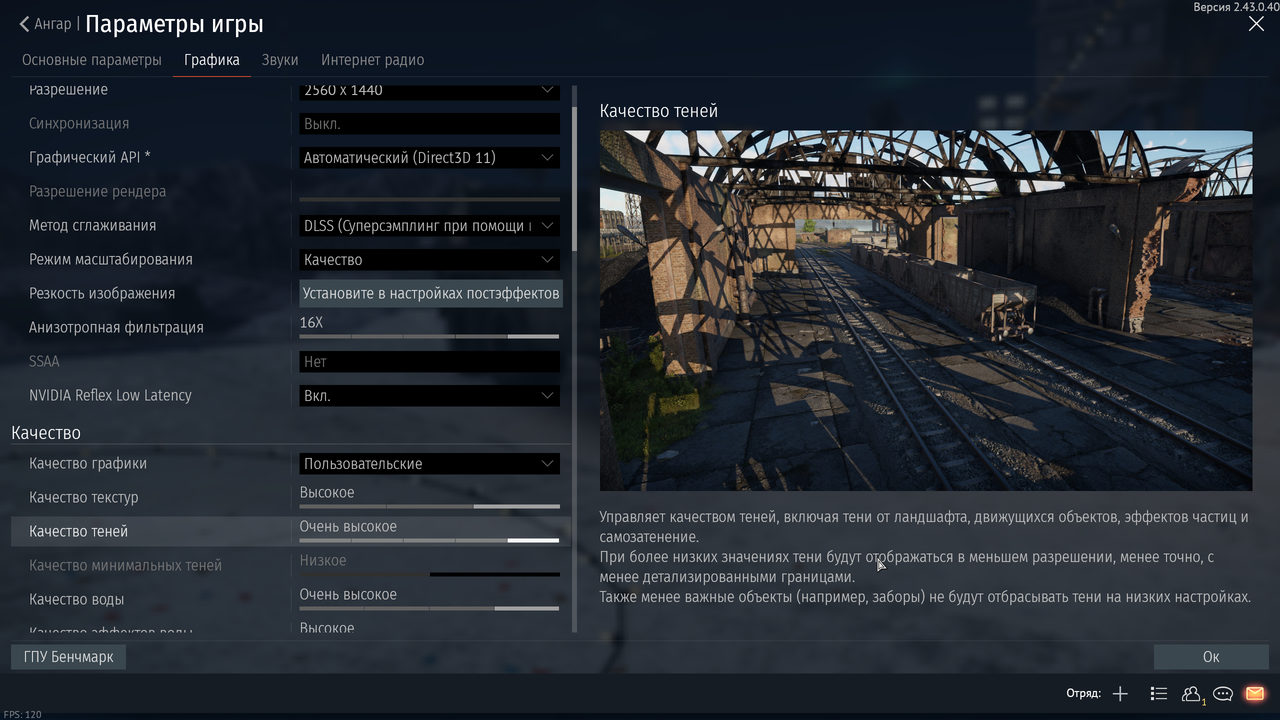Click the Качество минимальных теней slider
The image size is (1280, 720).
click(x=430, y=574)
